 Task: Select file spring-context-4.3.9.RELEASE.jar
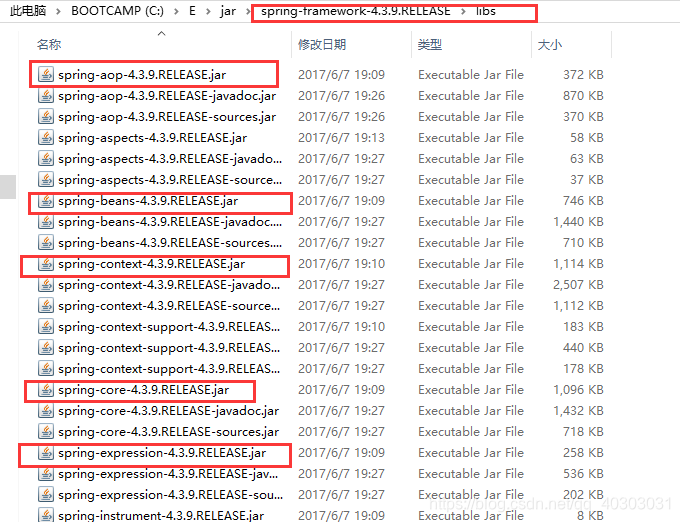tap(152, 264)
